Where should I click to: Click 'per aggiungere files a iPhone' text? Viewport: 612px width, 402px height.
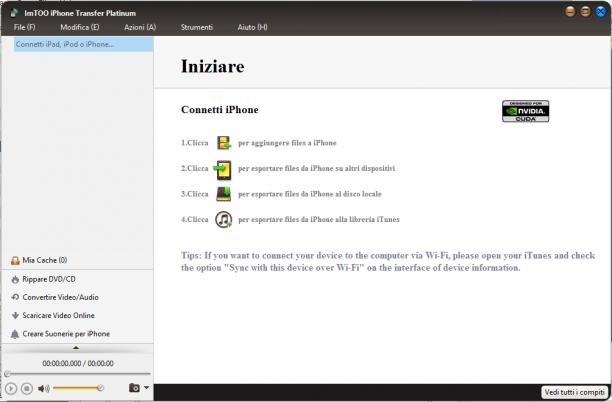tap(287, 143)
